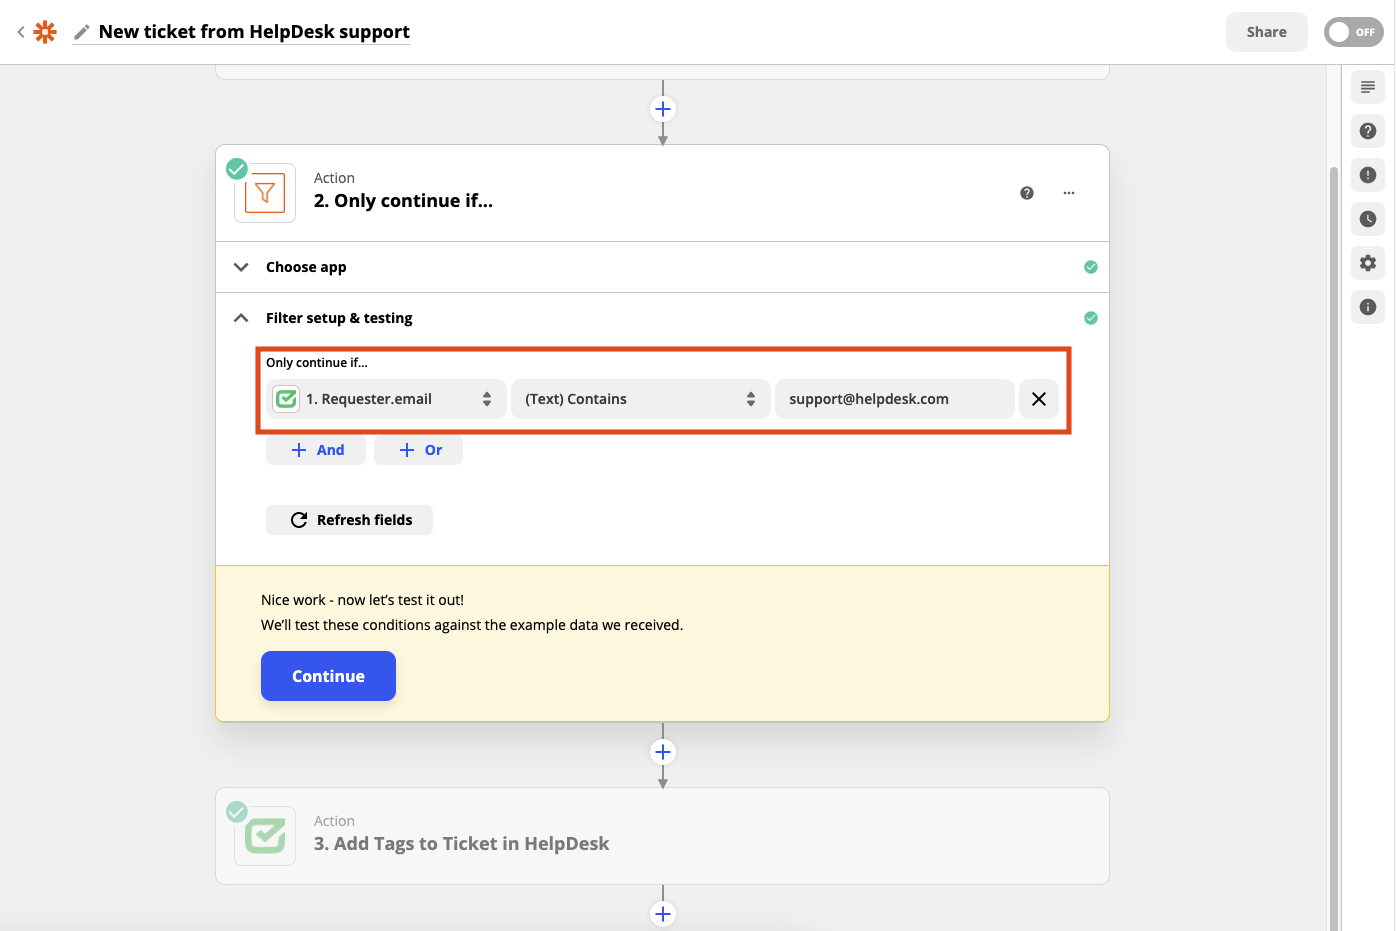Click the pencil icon to rename Zap
This screenshot has width=1396, height=931.
(82, 32)
